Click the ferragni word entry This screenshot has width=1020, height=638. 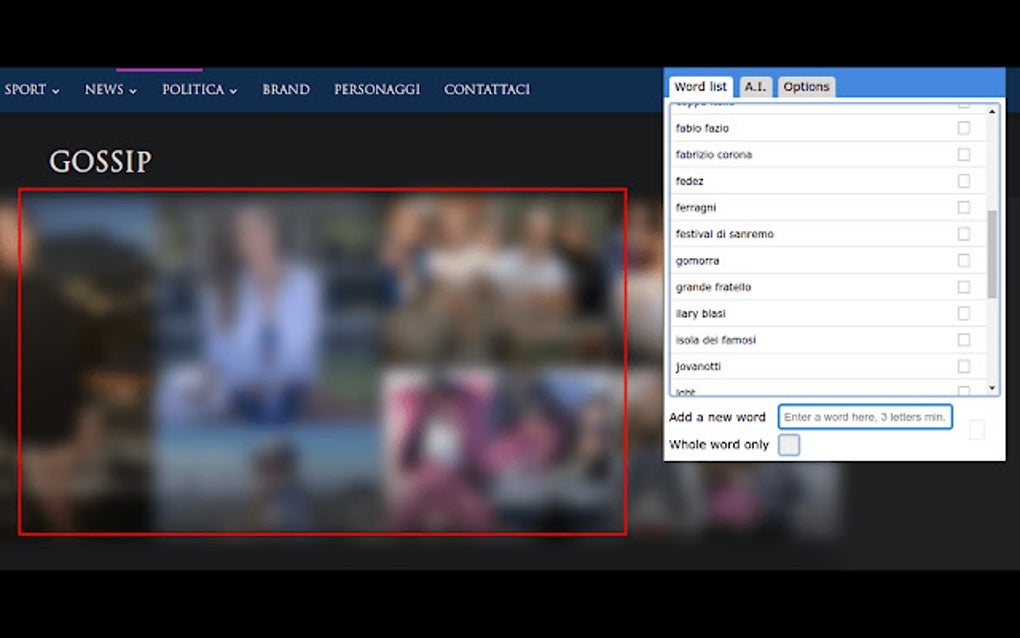695,207
